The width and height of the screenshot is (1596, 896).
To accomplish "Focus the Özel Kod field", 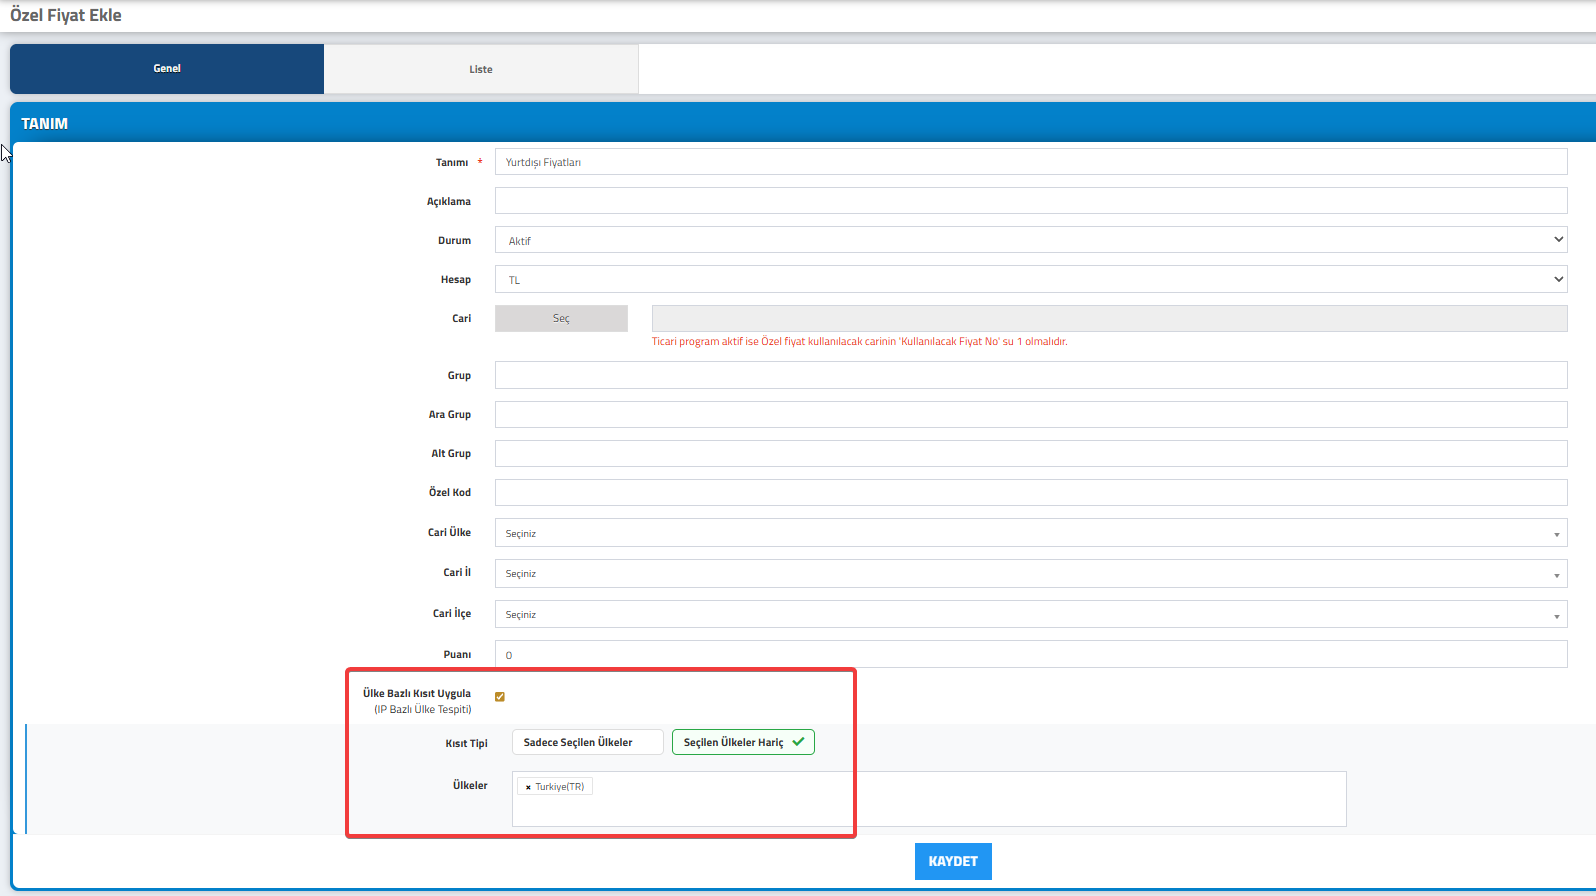I will [1030, 492].
